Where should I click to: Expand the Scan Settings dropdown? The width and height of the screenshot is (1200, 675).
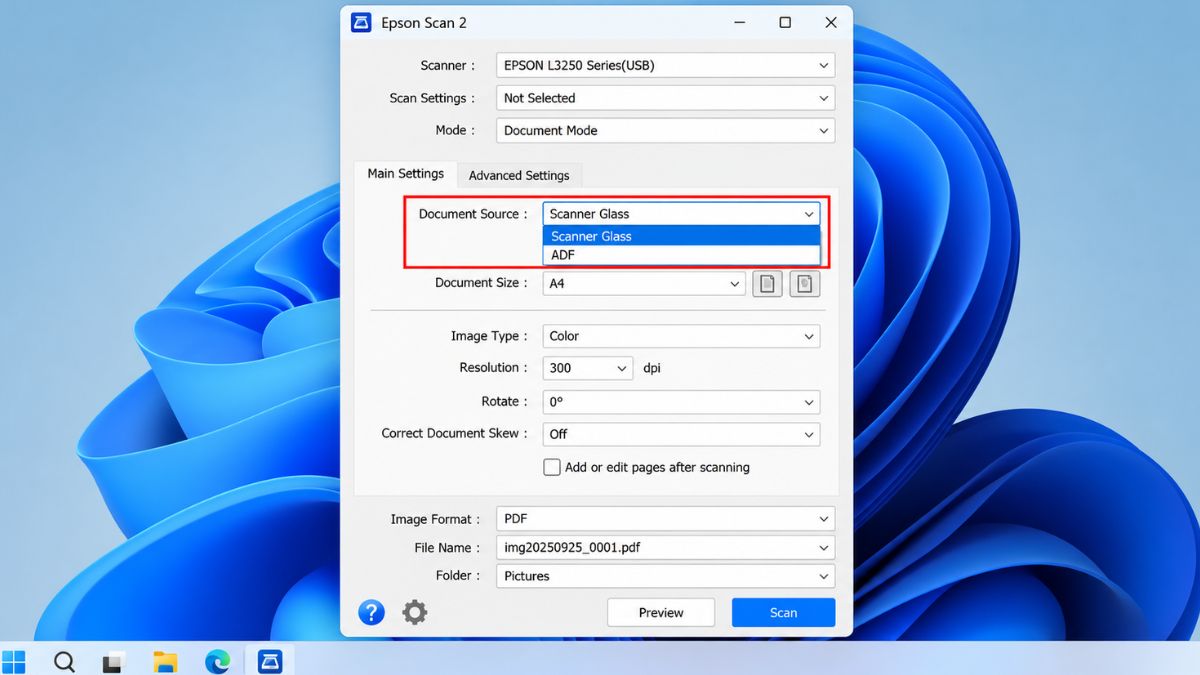[666, 98]
